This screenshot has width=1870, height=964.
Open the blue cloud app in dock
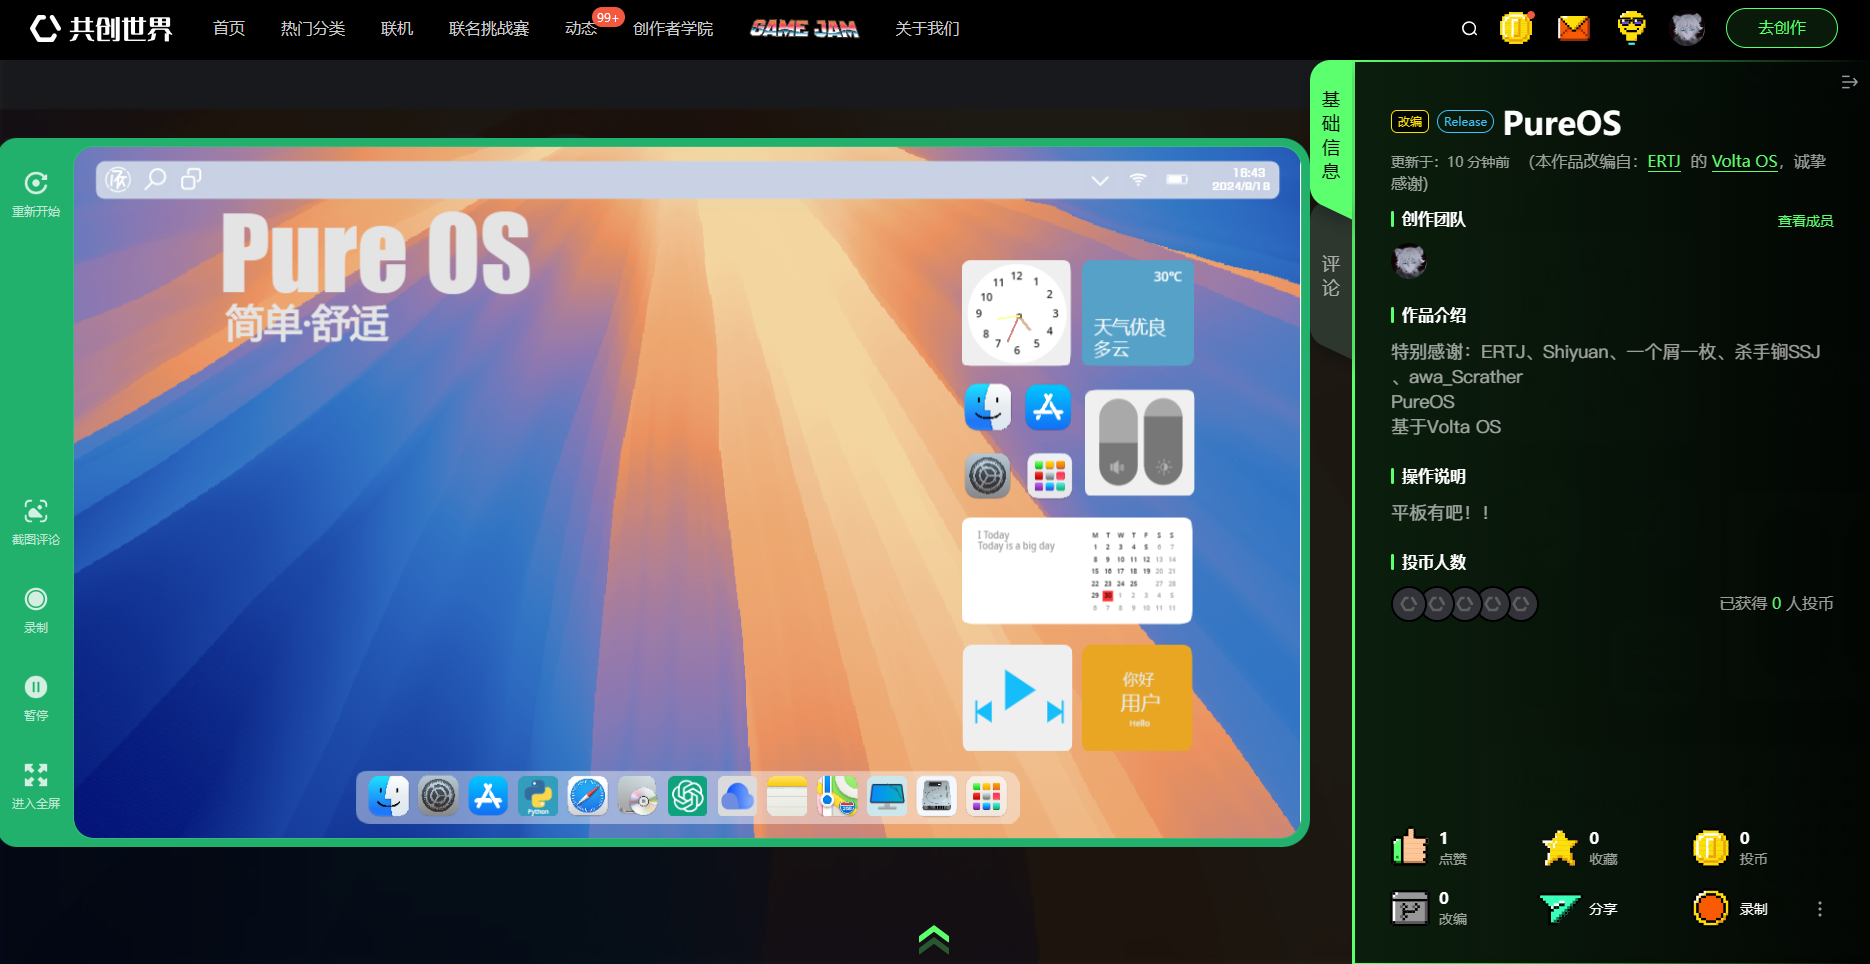[737, 796]
